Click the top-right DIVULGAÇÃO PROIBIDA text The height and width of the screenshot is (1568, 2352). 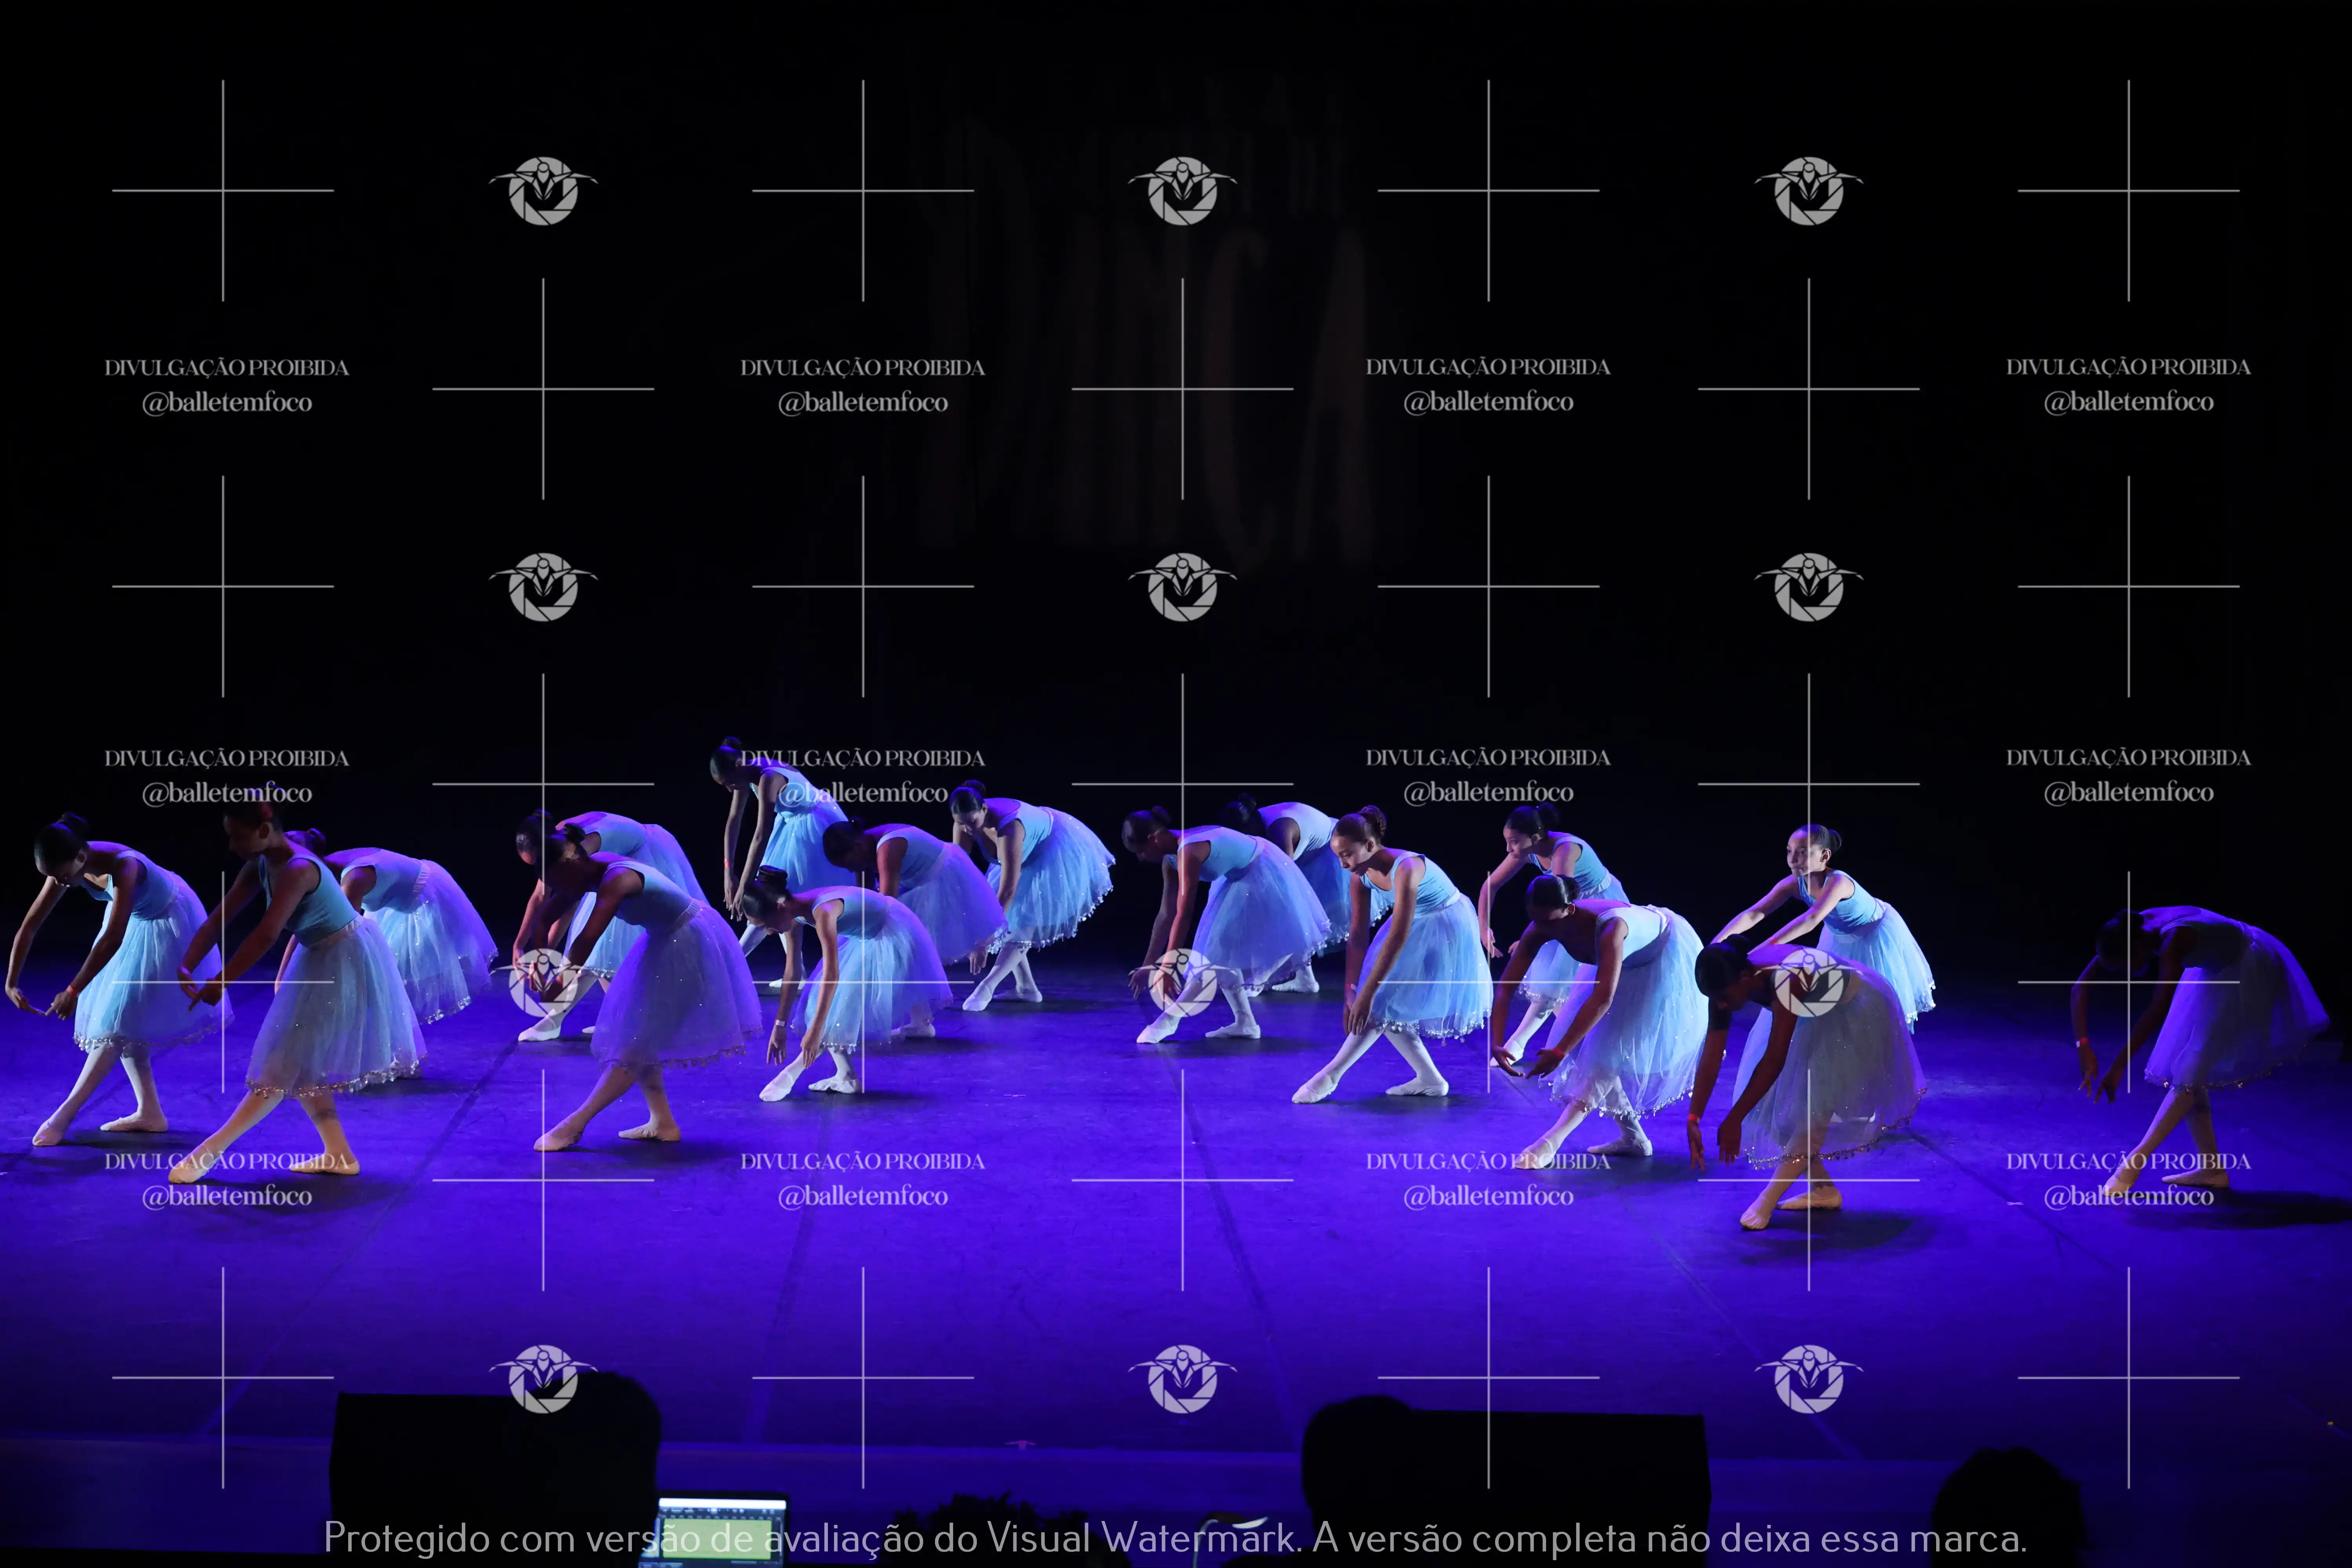(x=2128, y=367)
